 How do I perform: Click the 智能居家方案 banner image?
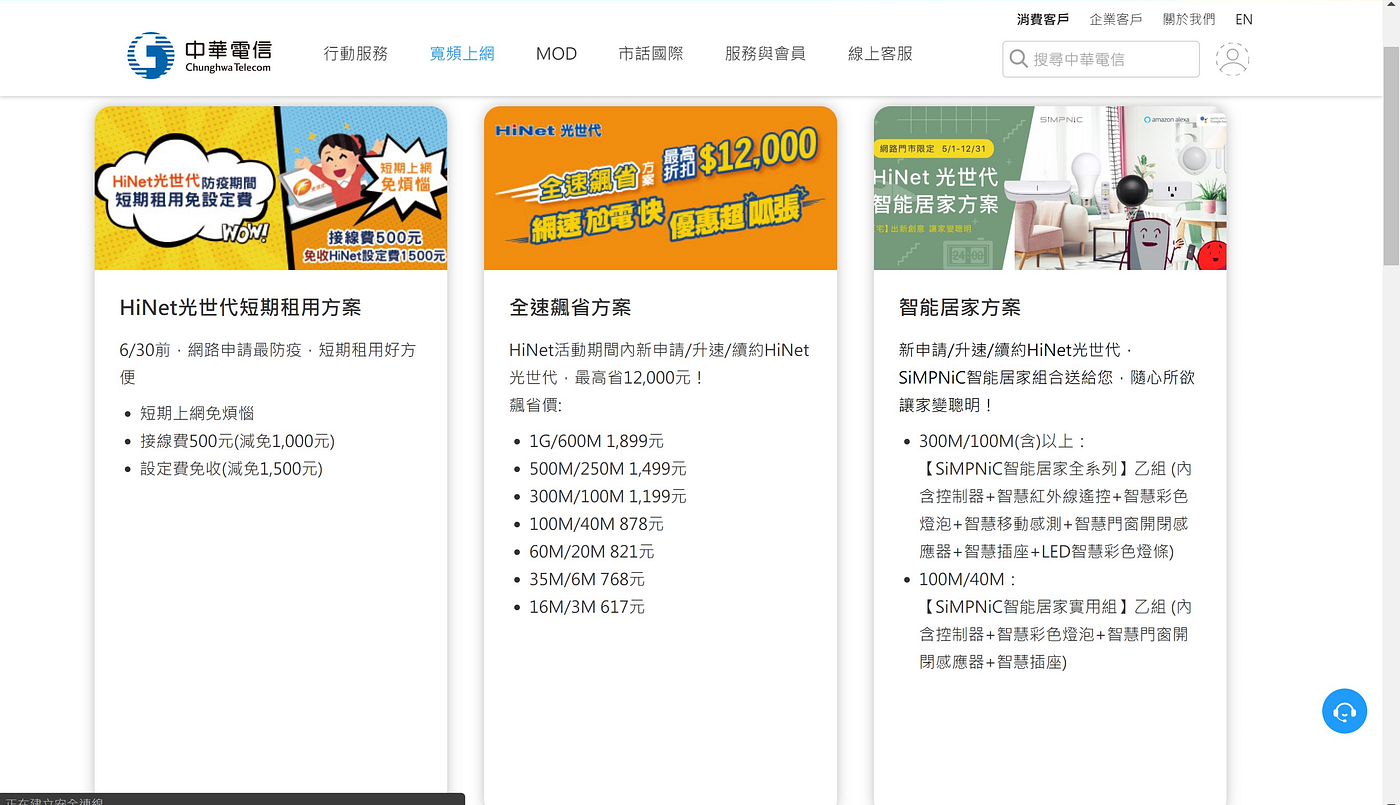pos(1050,188)
